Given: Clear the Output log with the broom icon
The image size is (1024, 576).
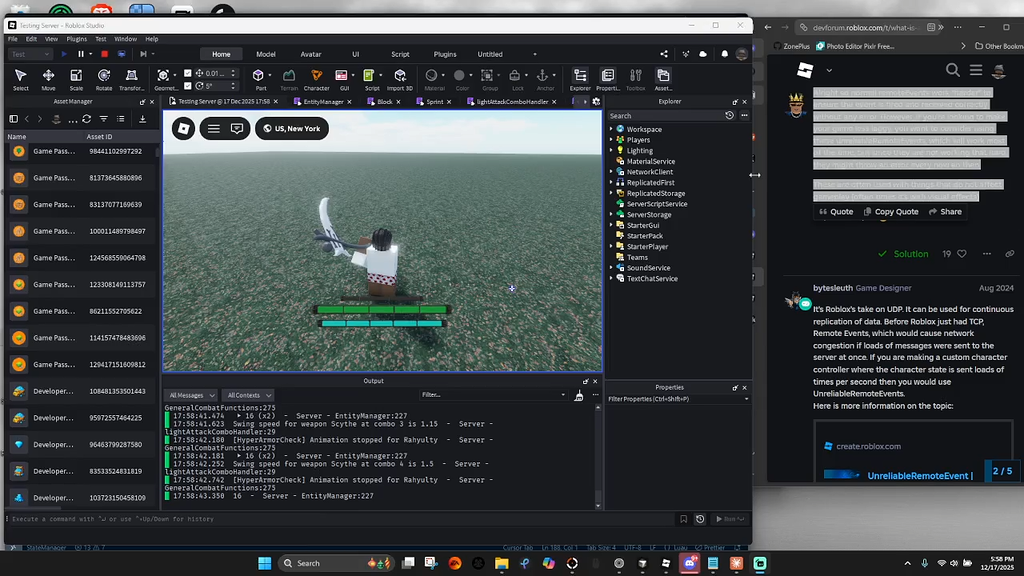Looking at the screenshot, I should click(x=580, y=395).
